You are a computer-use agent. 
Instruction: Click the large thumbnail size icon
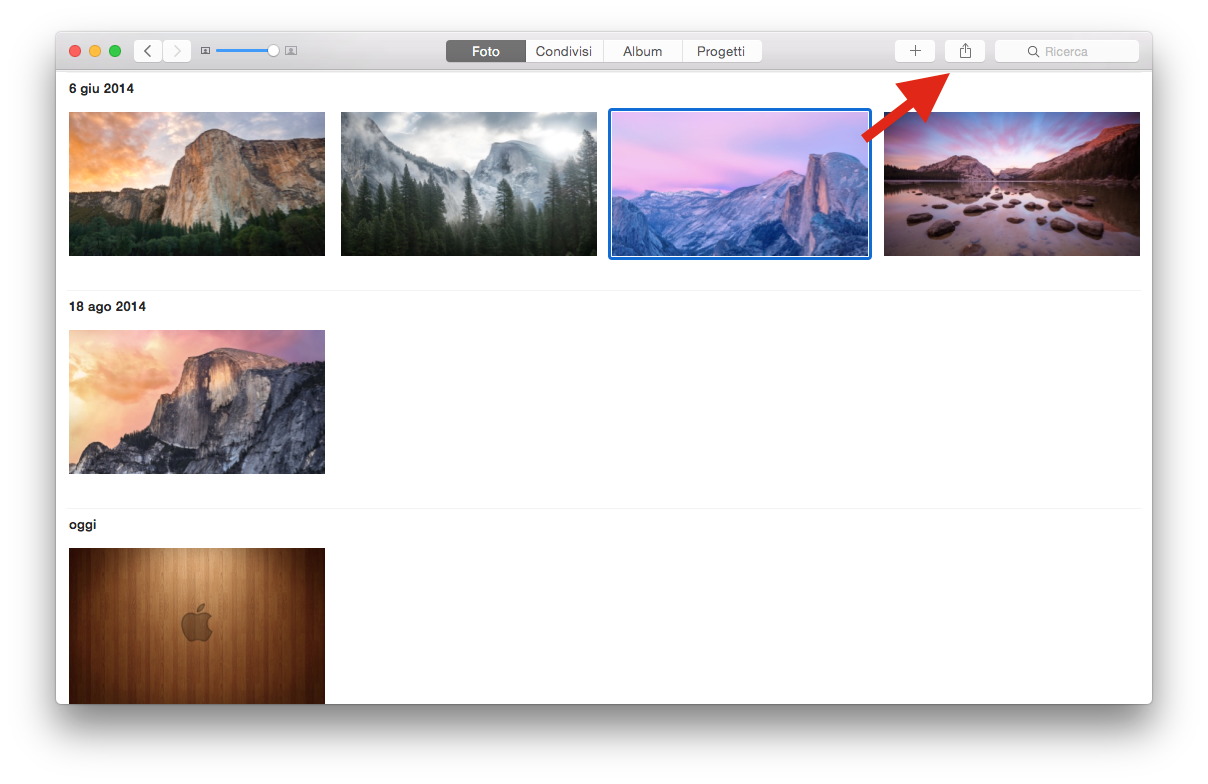pos(291,51)
